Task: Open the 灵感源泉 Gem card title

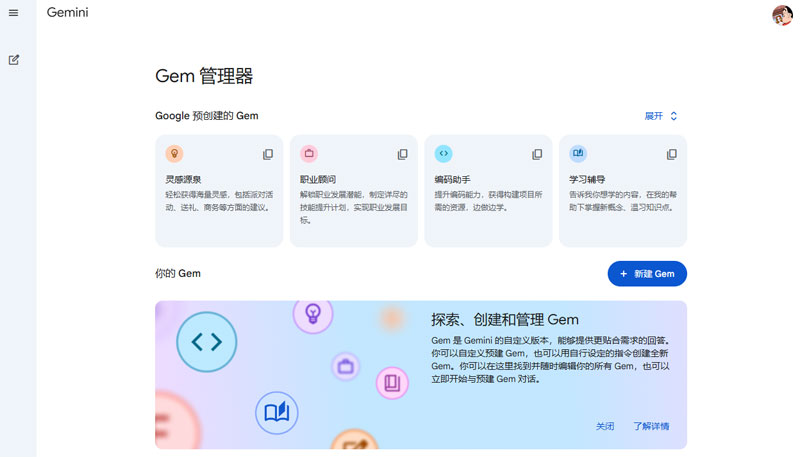Action: (183, 180)
